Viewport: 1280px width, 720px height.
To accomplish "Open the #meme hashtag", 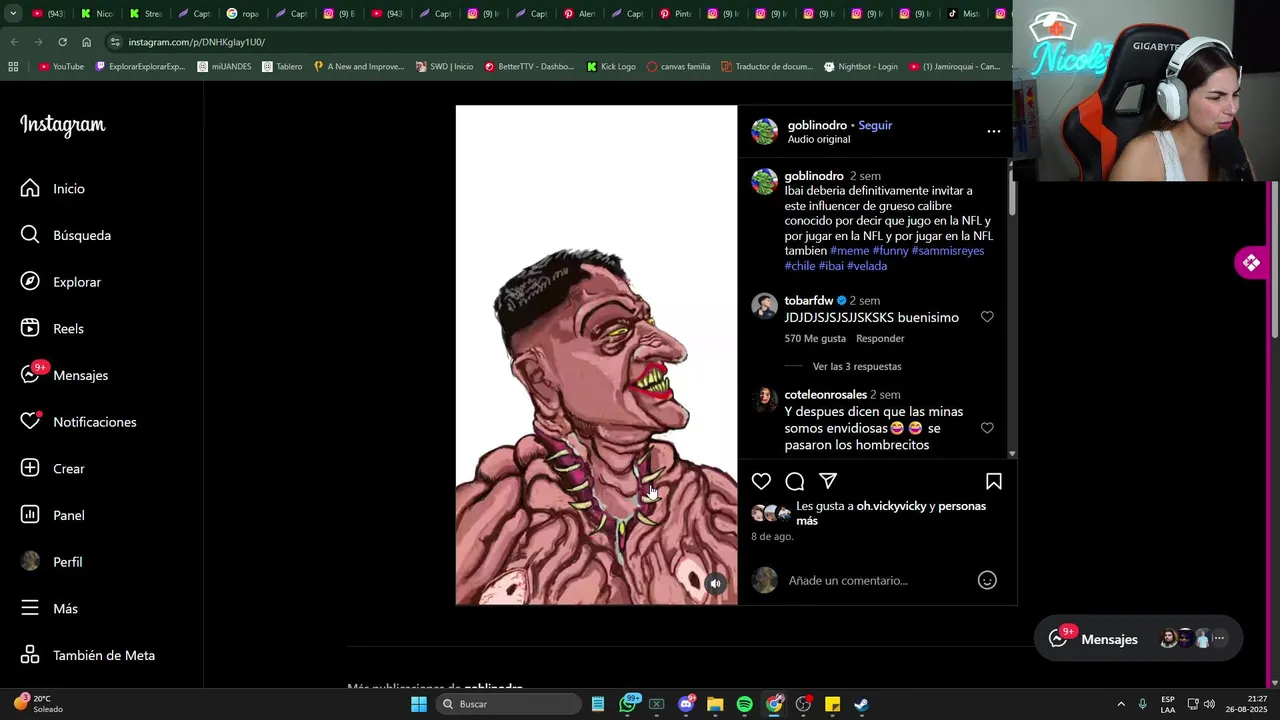I will point(849,251).
